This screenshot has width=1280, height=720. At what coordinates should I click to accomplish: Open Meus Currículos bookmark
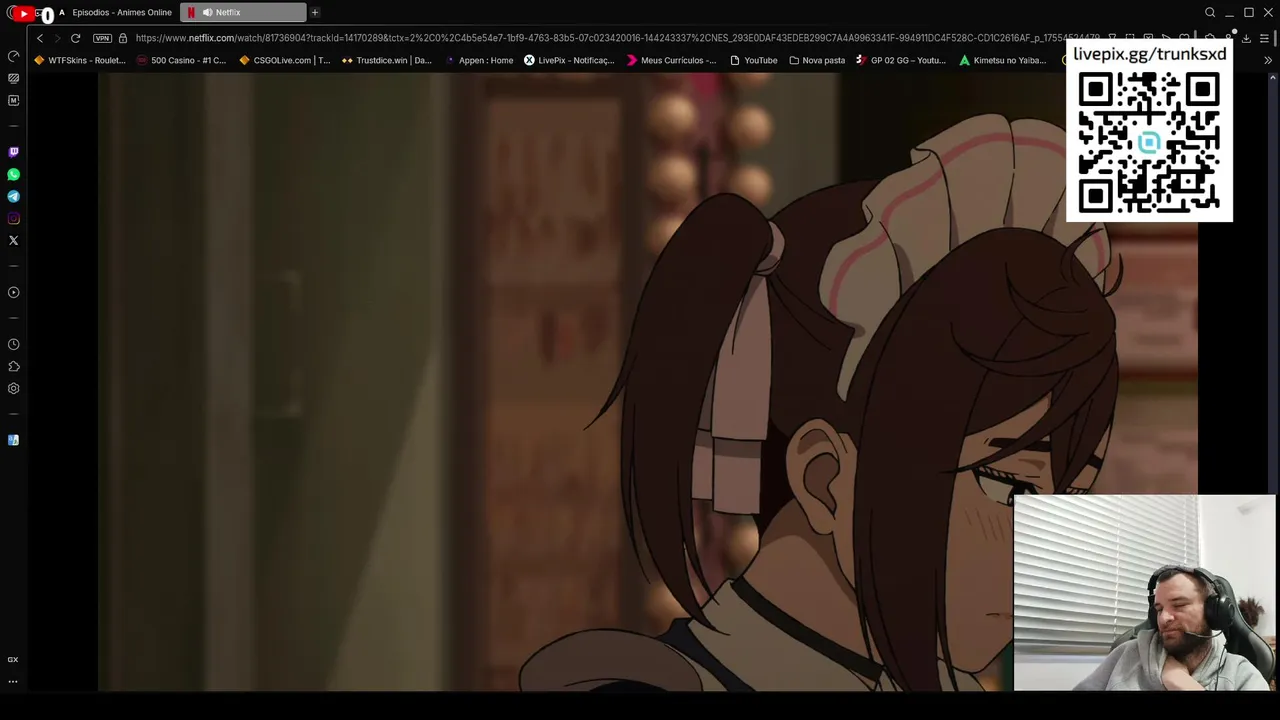[x=672, y=60]
